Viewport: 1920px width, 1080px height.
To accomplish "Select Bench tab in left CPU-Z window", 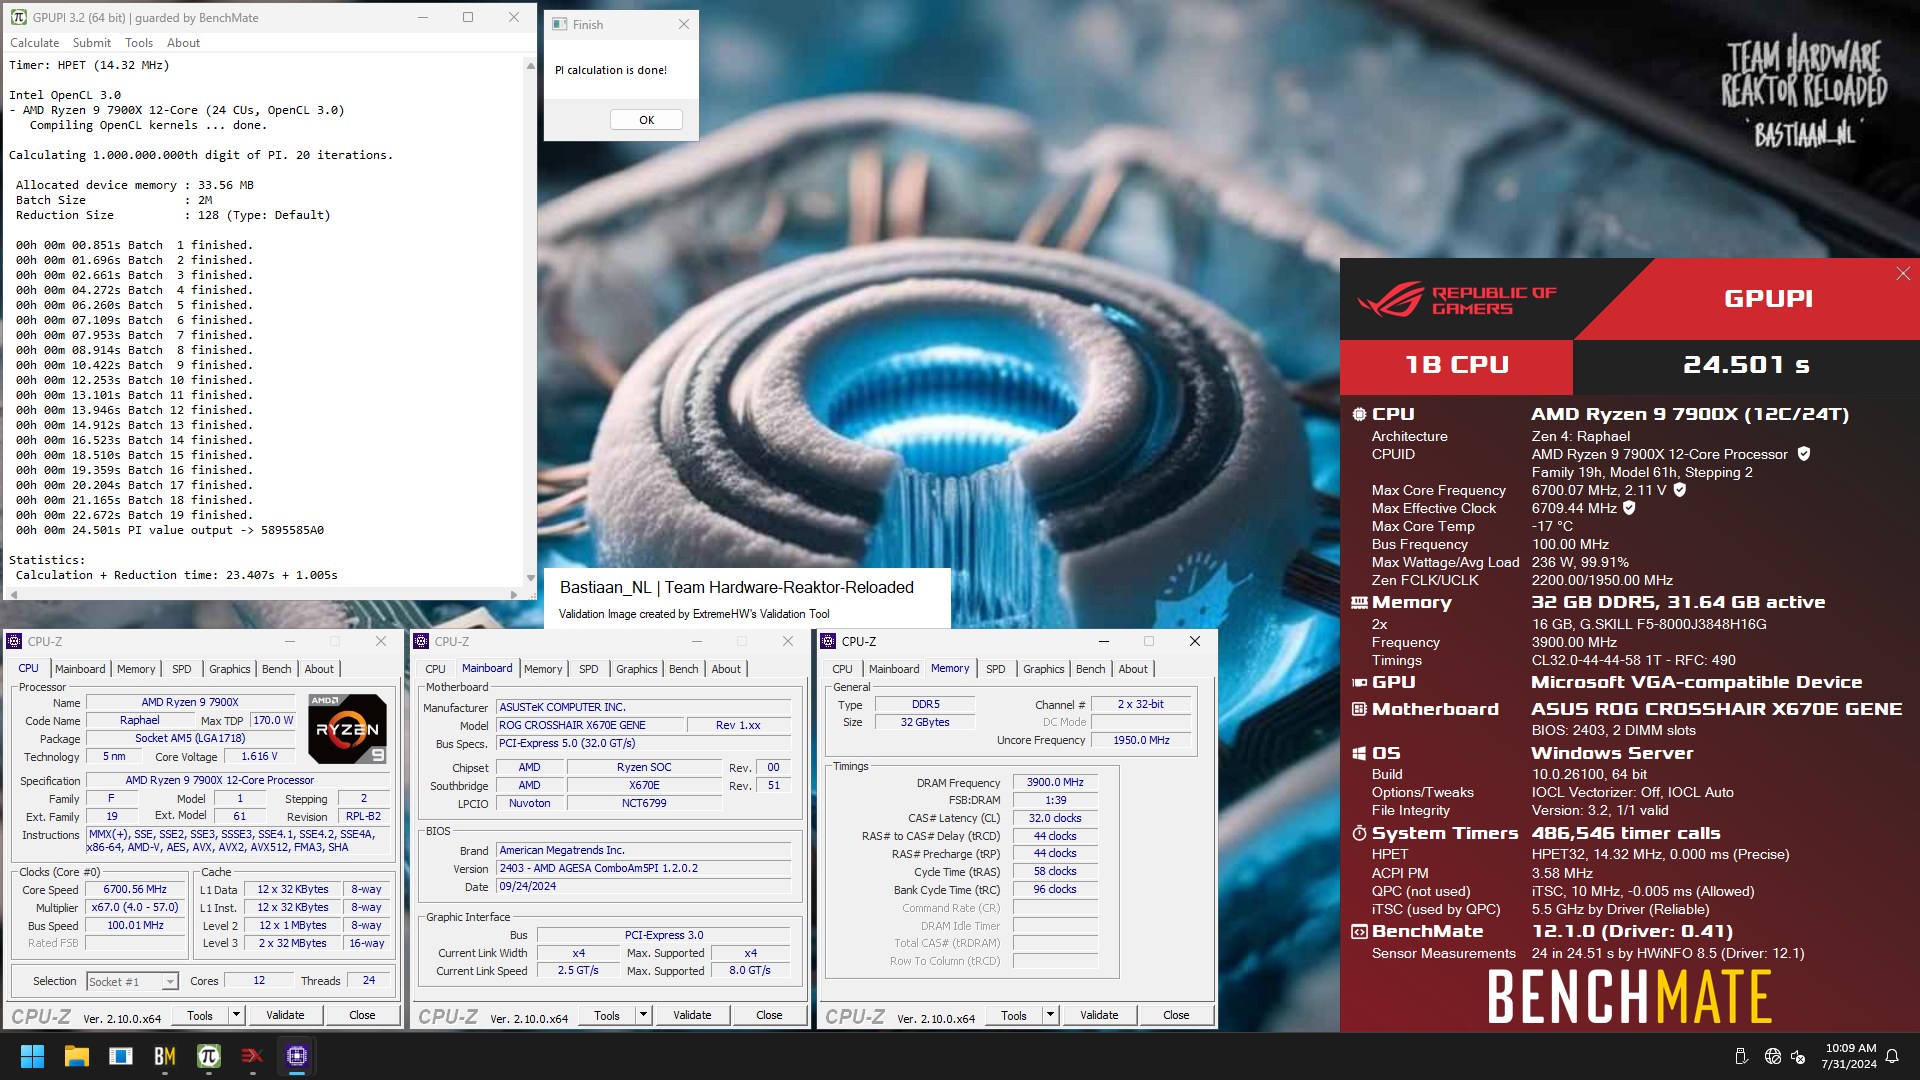I will pyautogui.click(x=277, y=669).
